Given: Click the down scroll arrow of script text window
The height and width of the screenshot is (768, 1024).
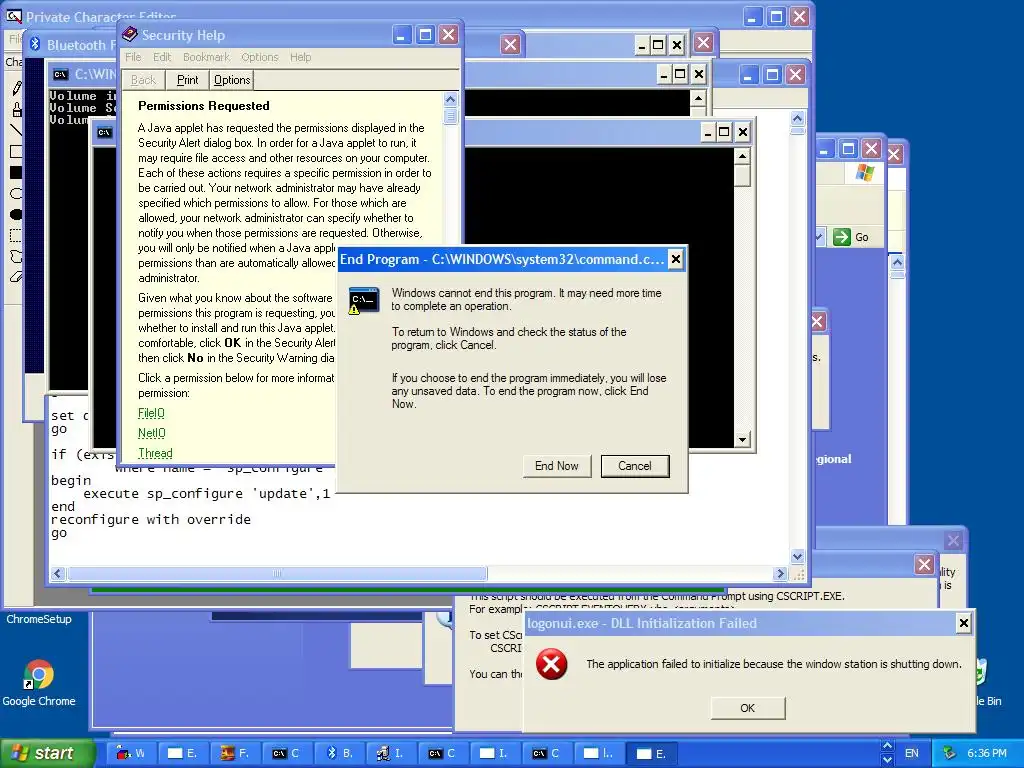Looking at the screenshot, I should pos(797,556).
